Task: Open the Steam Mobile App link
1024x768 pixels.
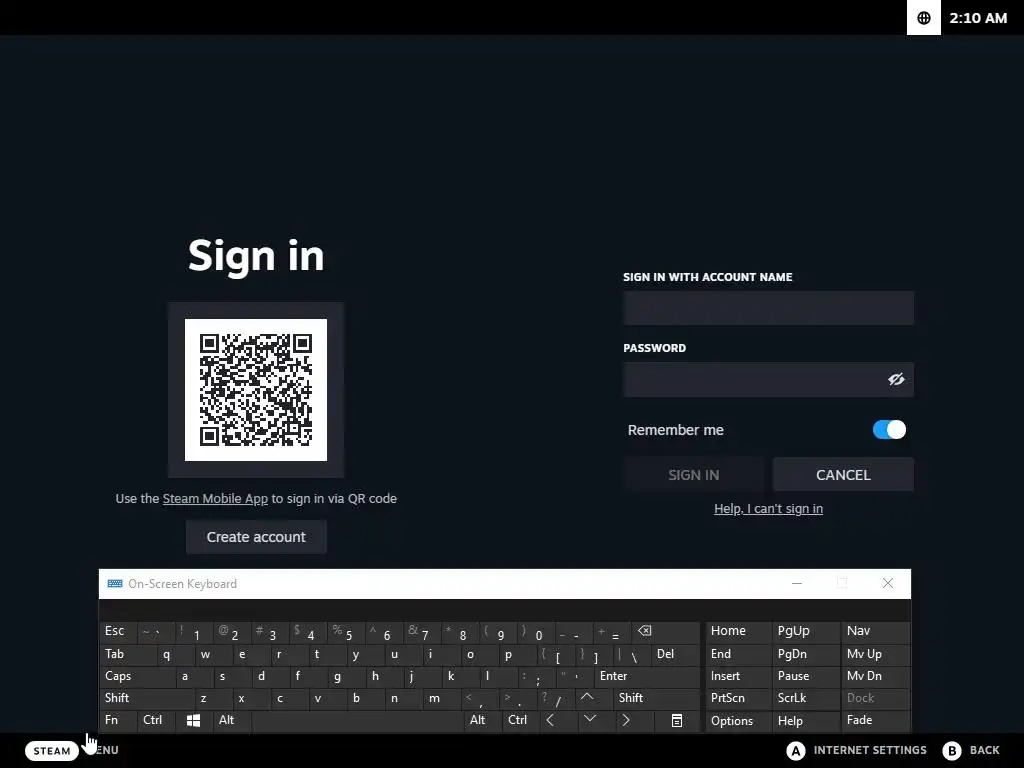Action: (x=215, y=499)
